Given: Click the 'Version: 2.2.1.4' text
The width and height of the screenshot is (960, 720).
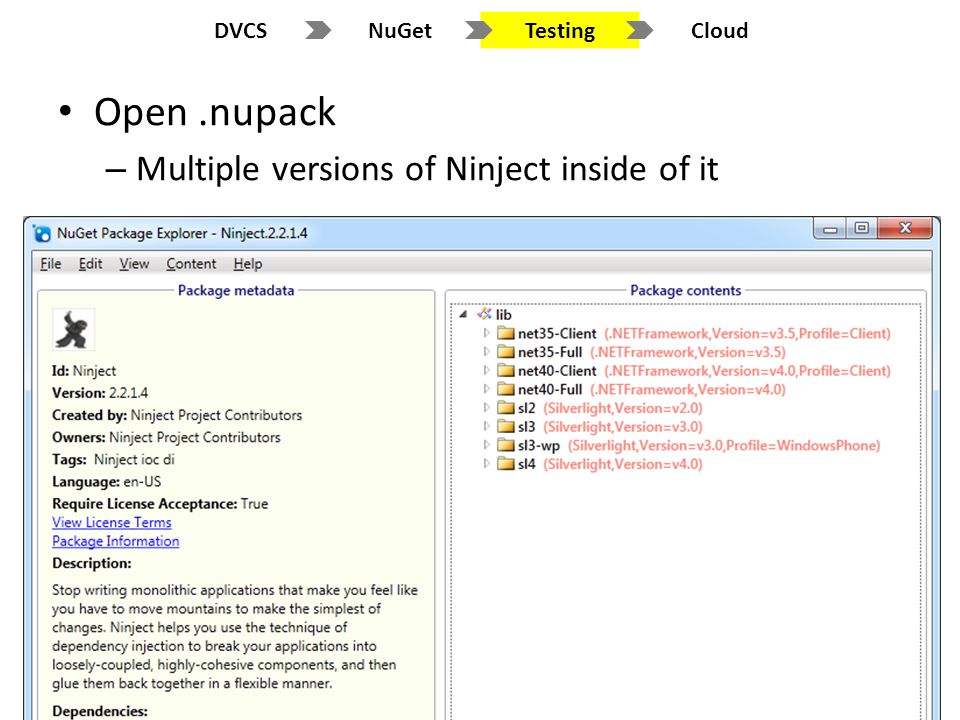Looking at the screenshot, I should click(x=100, y=392).
